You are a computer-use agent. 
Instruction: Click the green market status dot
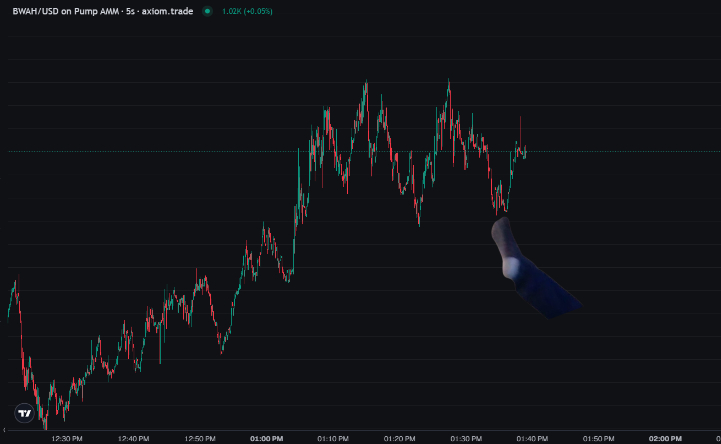click(x=207, y=11)
